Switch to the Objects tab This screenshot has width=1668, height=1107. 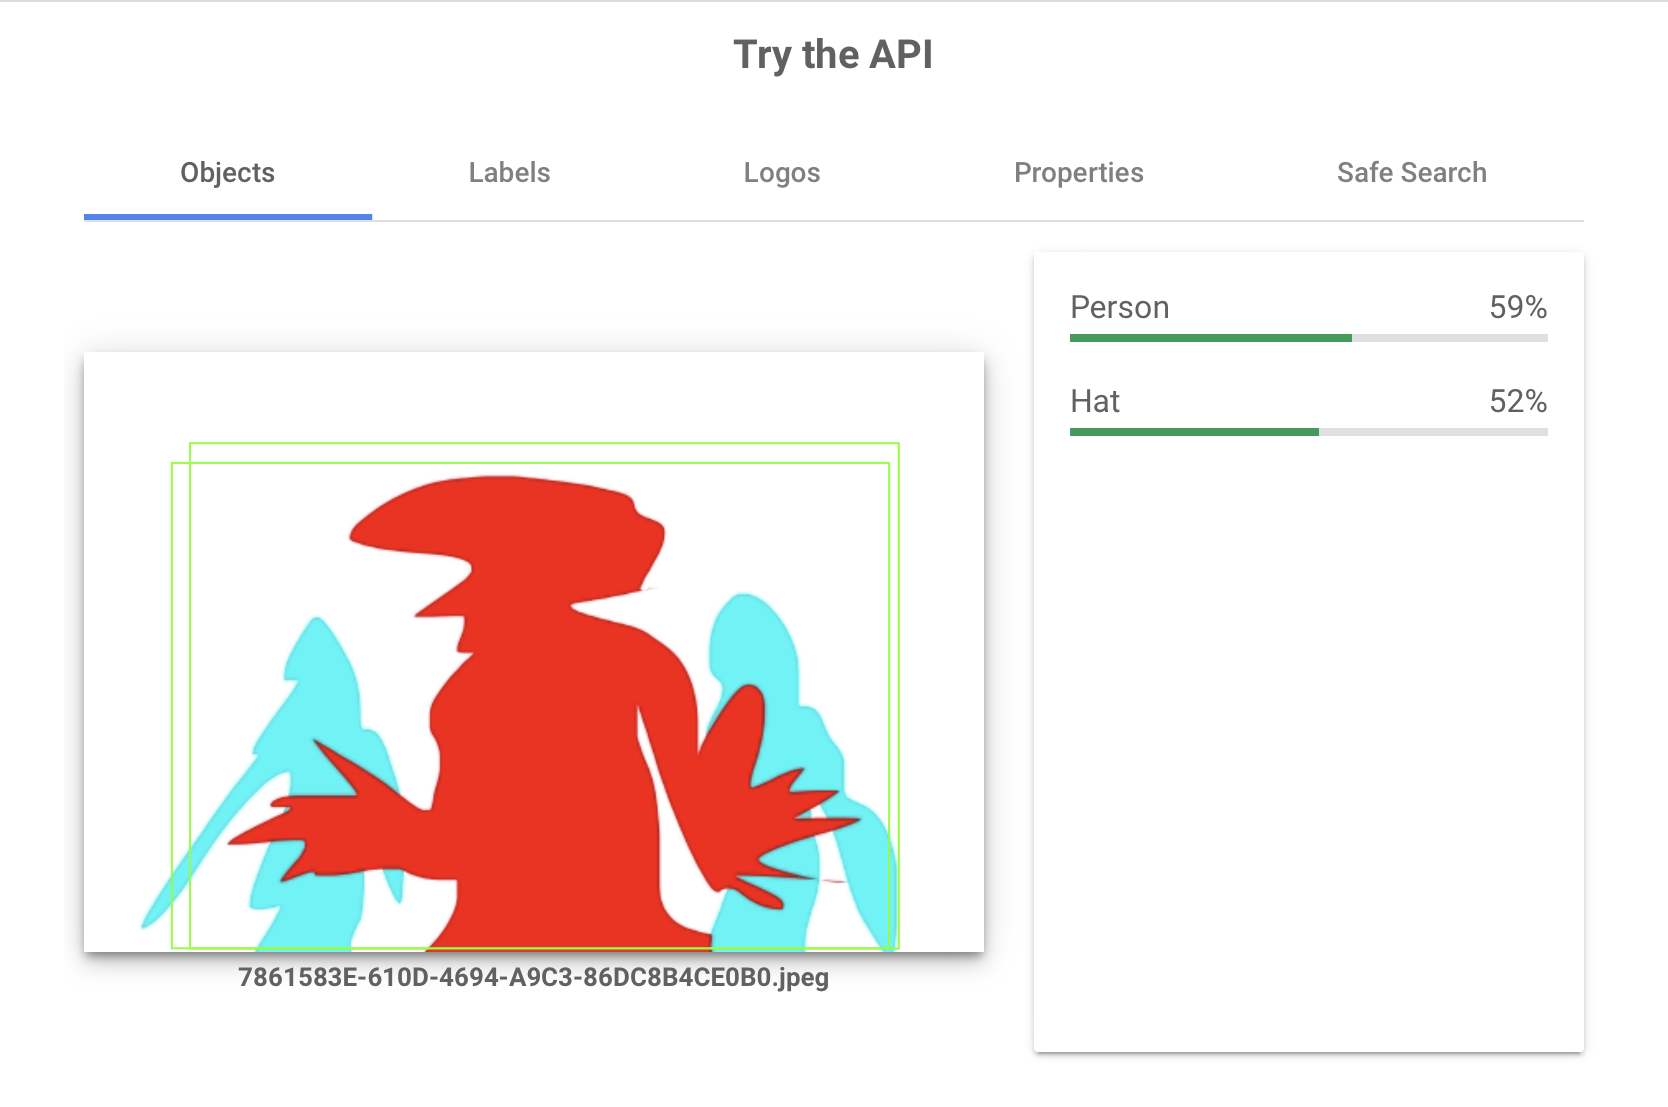(228, 173)
